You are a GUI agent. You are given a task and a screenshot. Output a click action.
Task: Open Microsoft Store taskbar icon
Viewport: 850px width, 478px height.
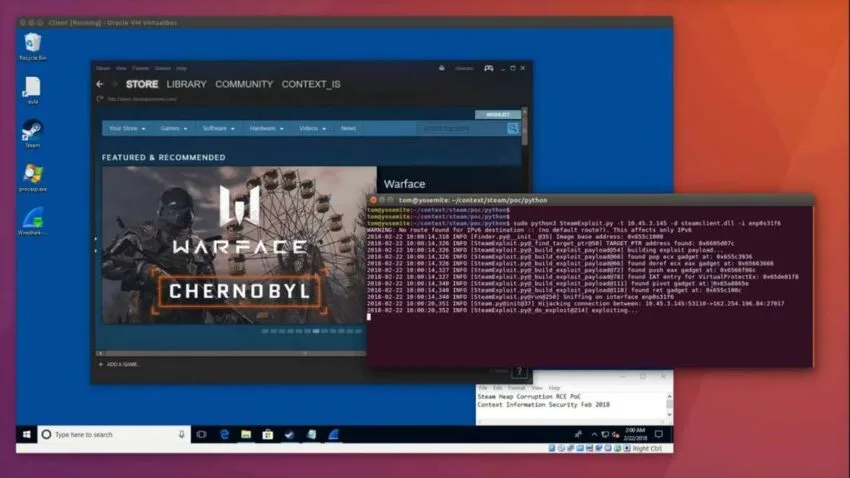267,434
